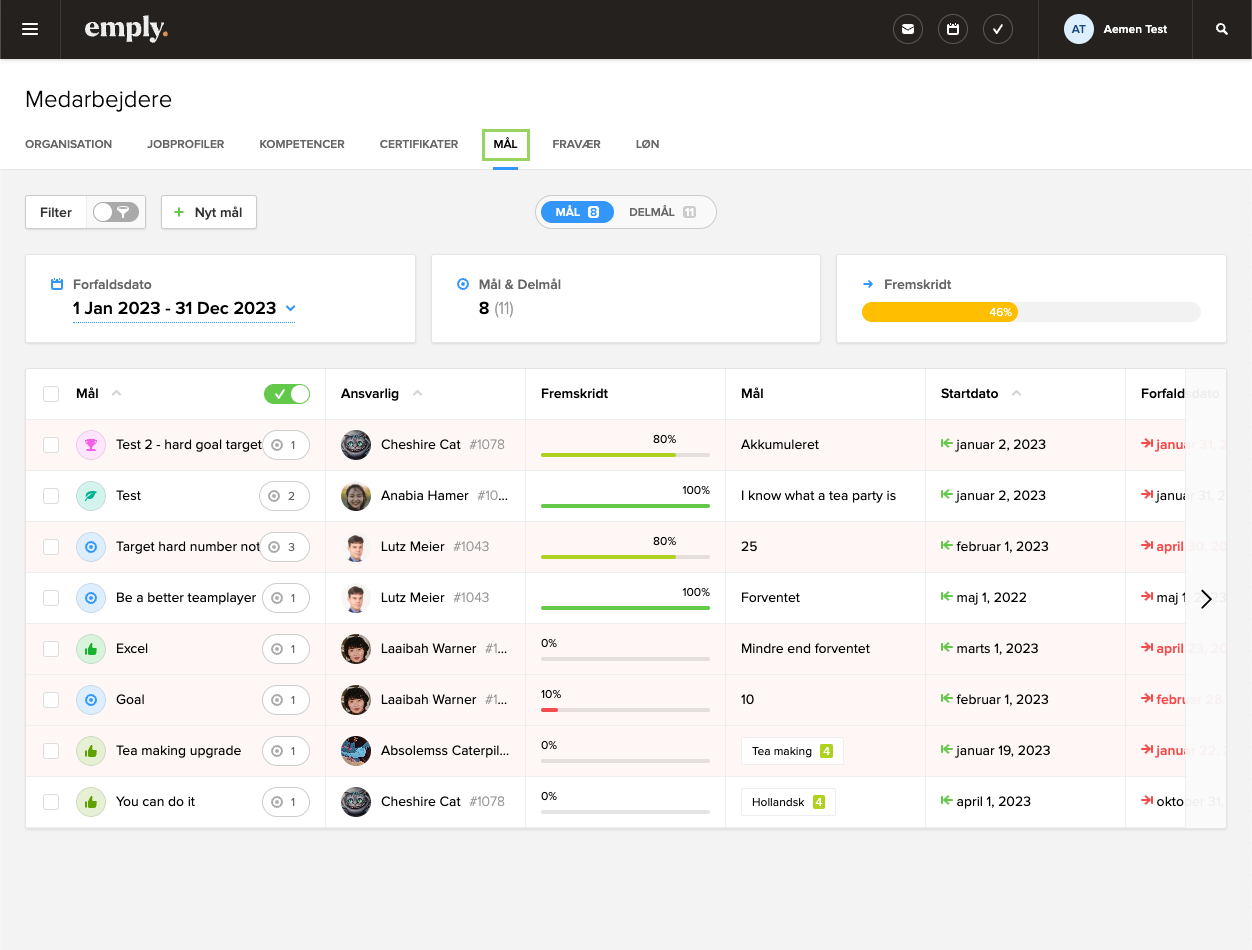
Task: Click the blue target icon beside 'Goal'
Action: coord(90,699)
